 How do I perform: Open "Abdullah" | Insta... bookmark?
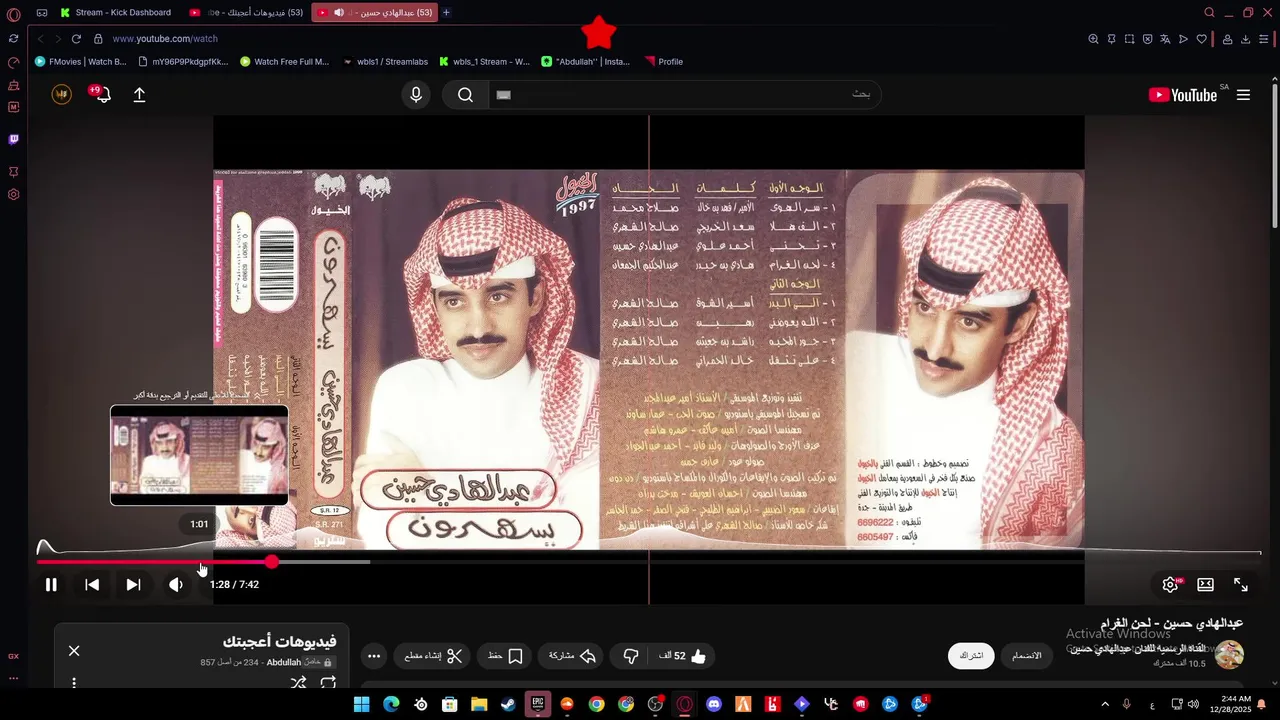pos(586,61)
